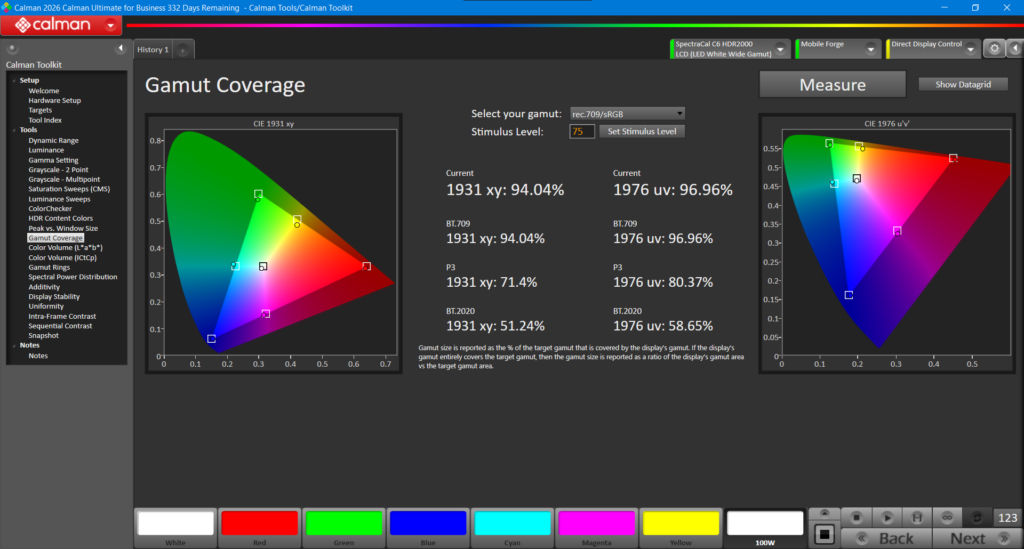Open the rec.709/sRGB gamut selector
This screenshot has height=549, width=1024.
[x=627, y=114]
